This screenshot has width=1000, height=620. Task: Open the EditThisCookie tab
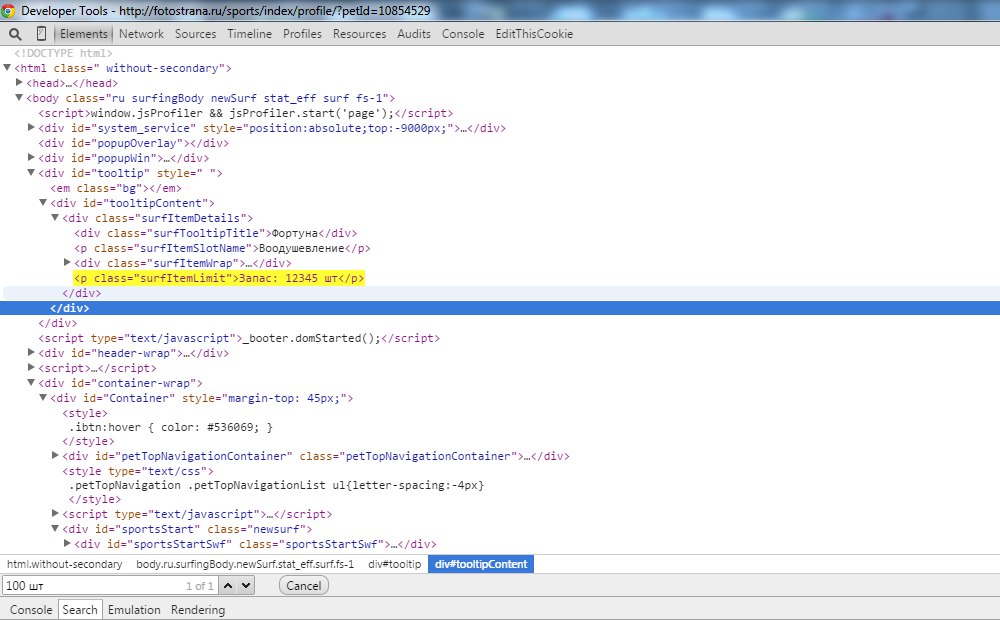pos(534,34)
